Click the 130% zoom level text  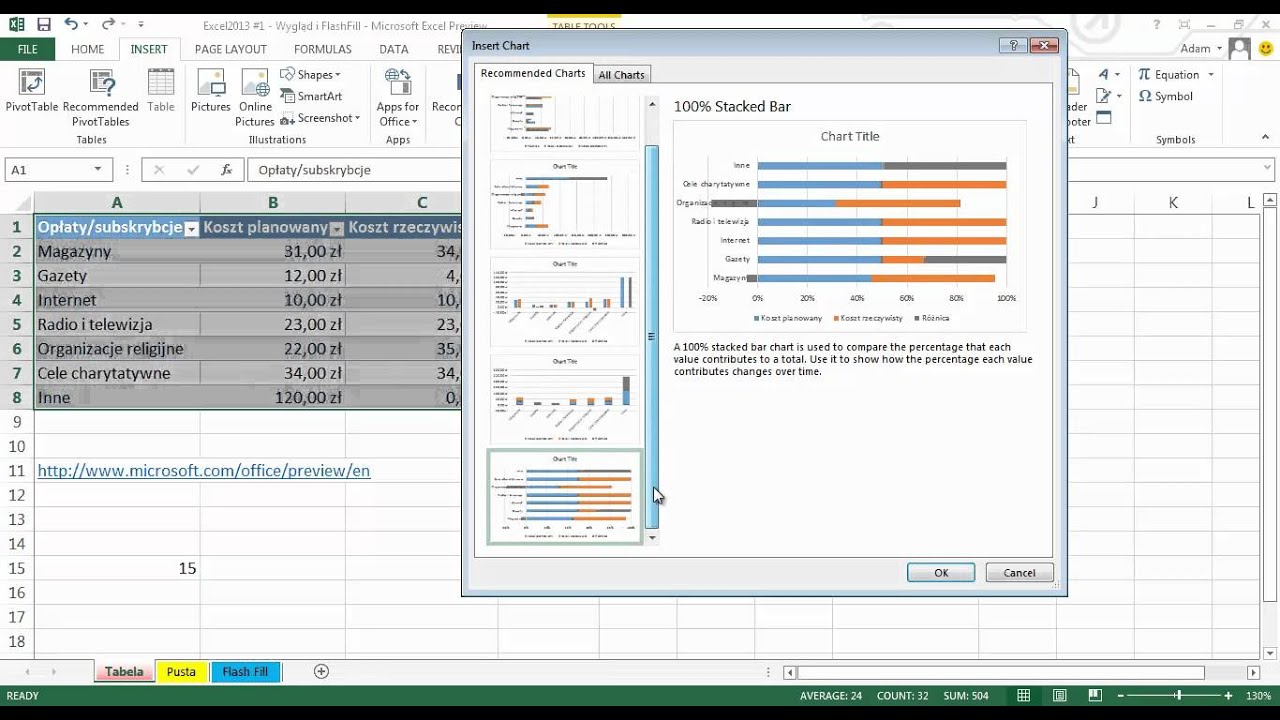click(x=1257, y=696)
